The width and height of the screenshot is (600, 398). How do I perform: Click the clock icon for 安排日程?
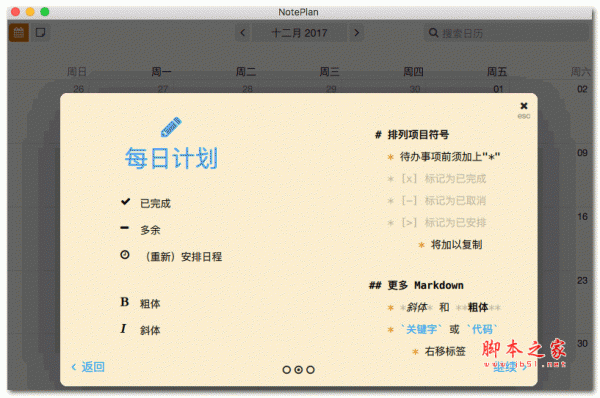tap(125, 254)
